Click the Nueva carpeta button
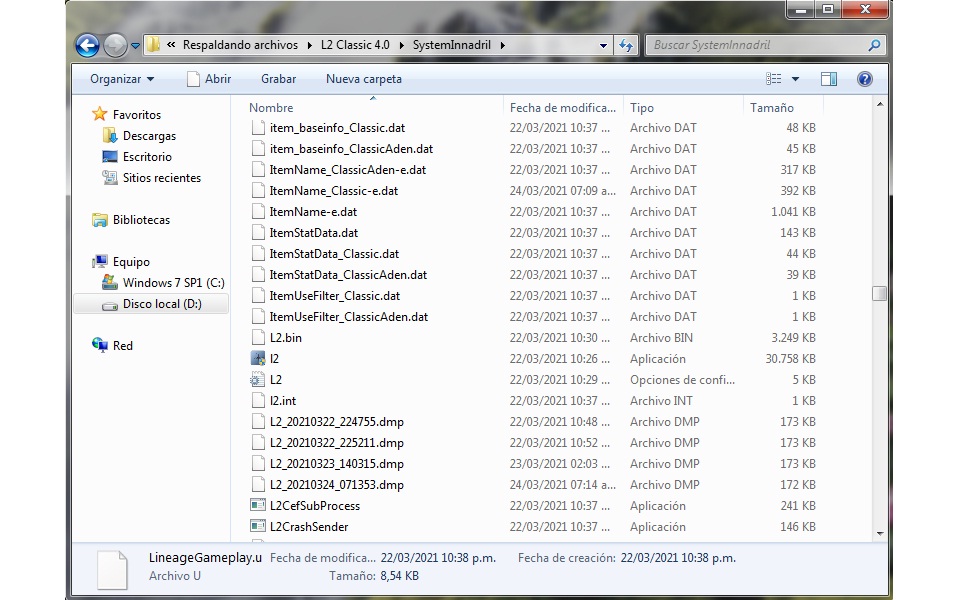 click(x=364, y=79)
